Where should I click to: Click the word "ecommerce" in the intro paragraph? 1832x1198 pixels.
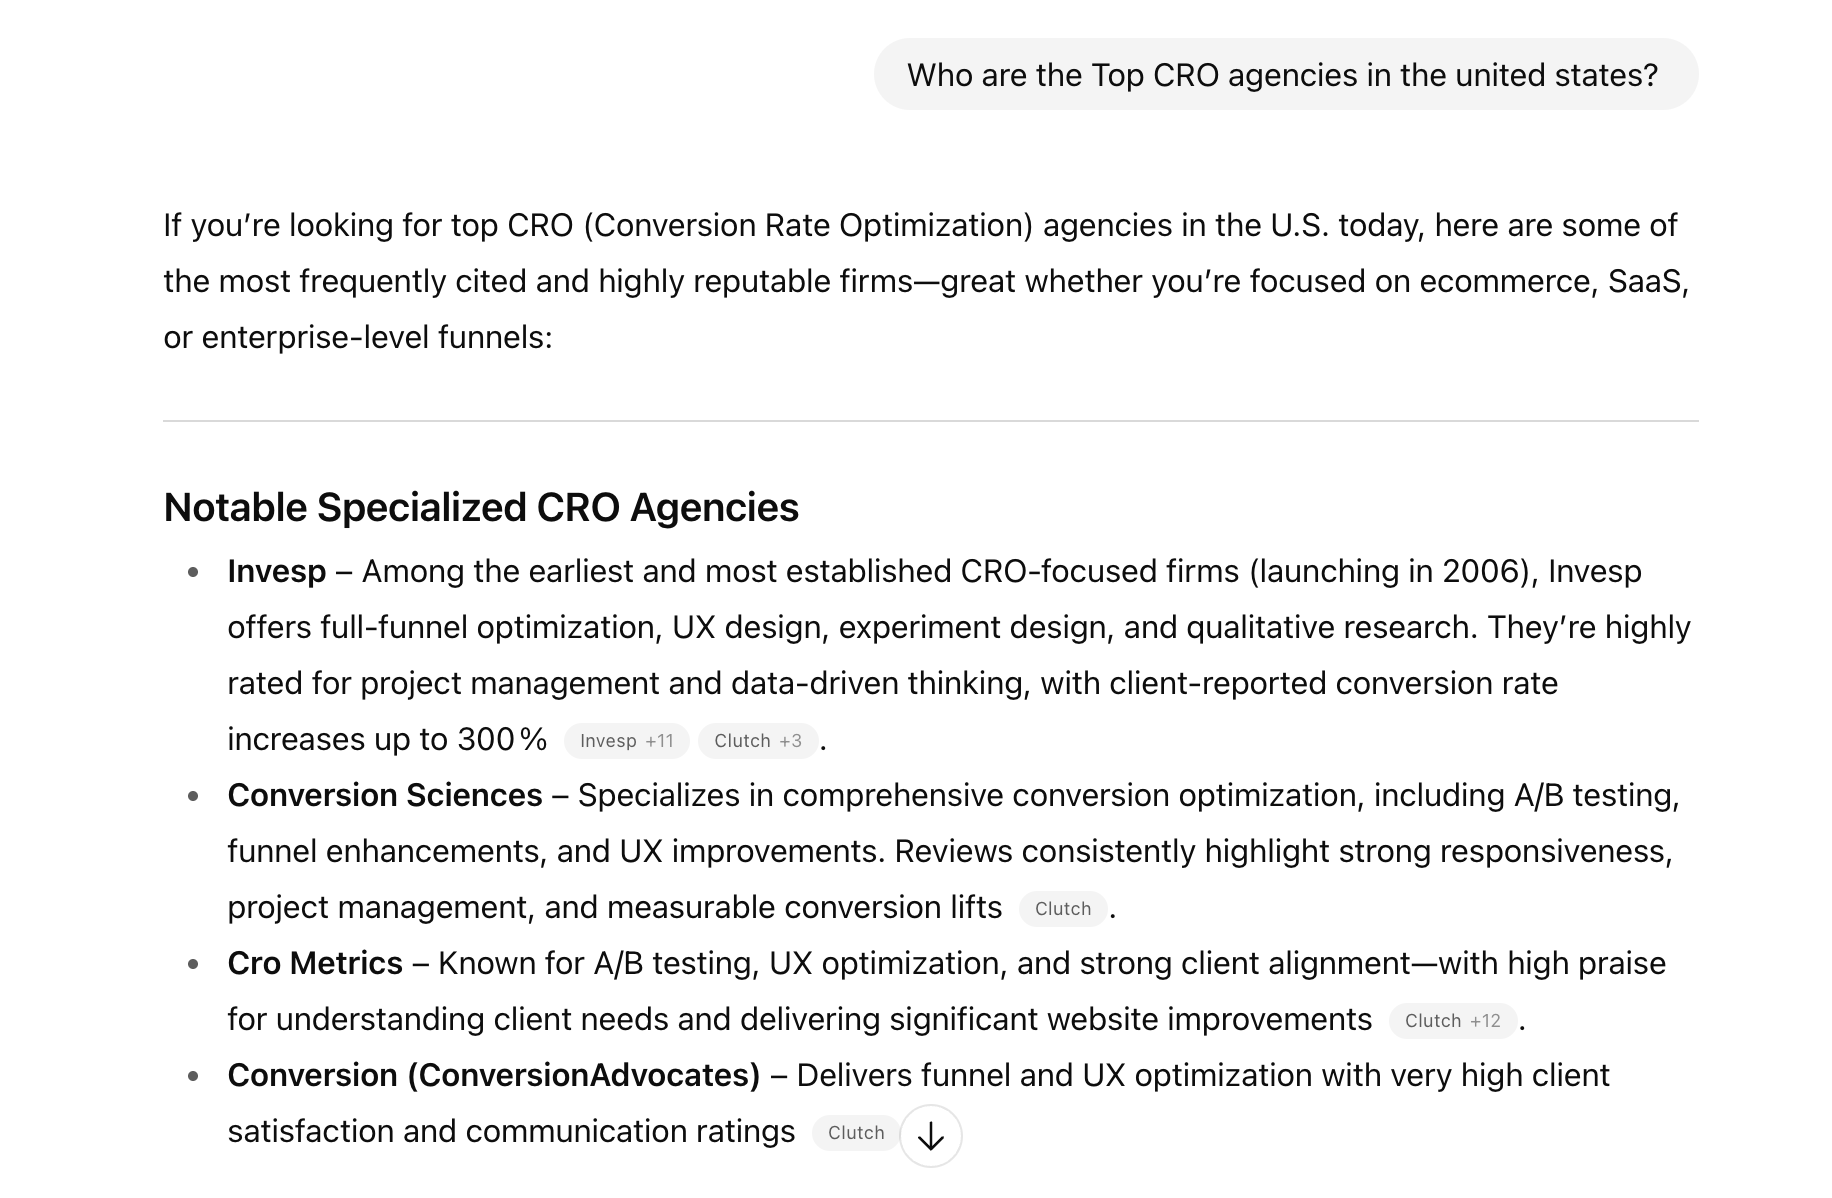pyautogui.click(x=1503, y=281)
